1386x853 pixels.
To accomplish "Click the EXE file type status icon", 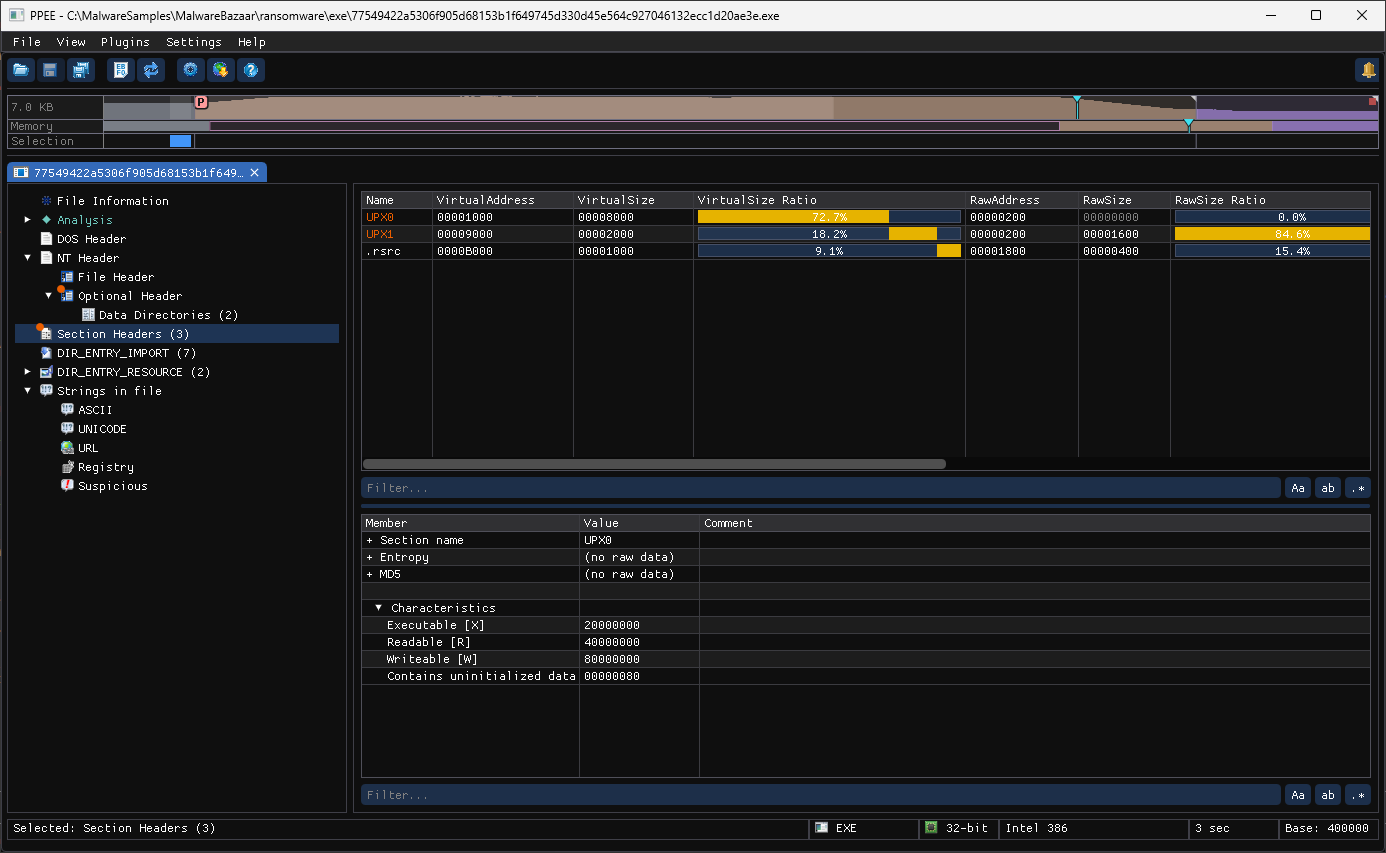I will tap(821, 828).
